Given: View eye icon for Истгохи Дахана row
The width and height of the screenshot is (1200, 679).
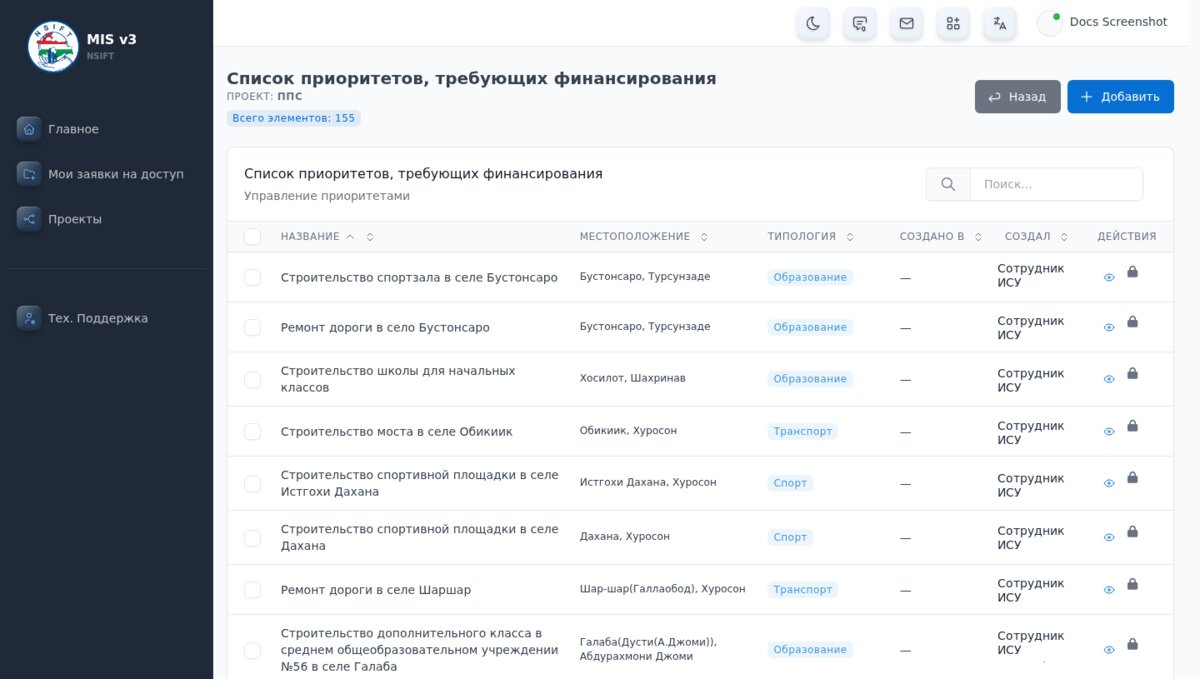Looking at the screenshot, I should tap(1109, 484).
